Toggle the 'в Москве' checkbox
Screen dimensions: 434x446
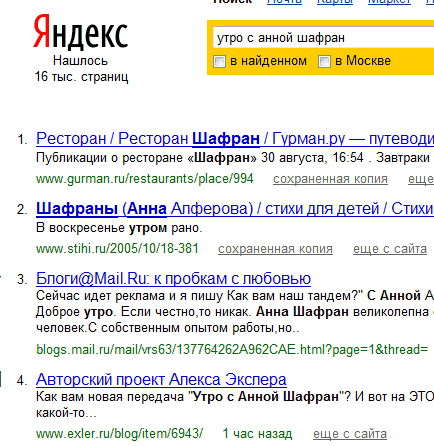tap(324, 62)
